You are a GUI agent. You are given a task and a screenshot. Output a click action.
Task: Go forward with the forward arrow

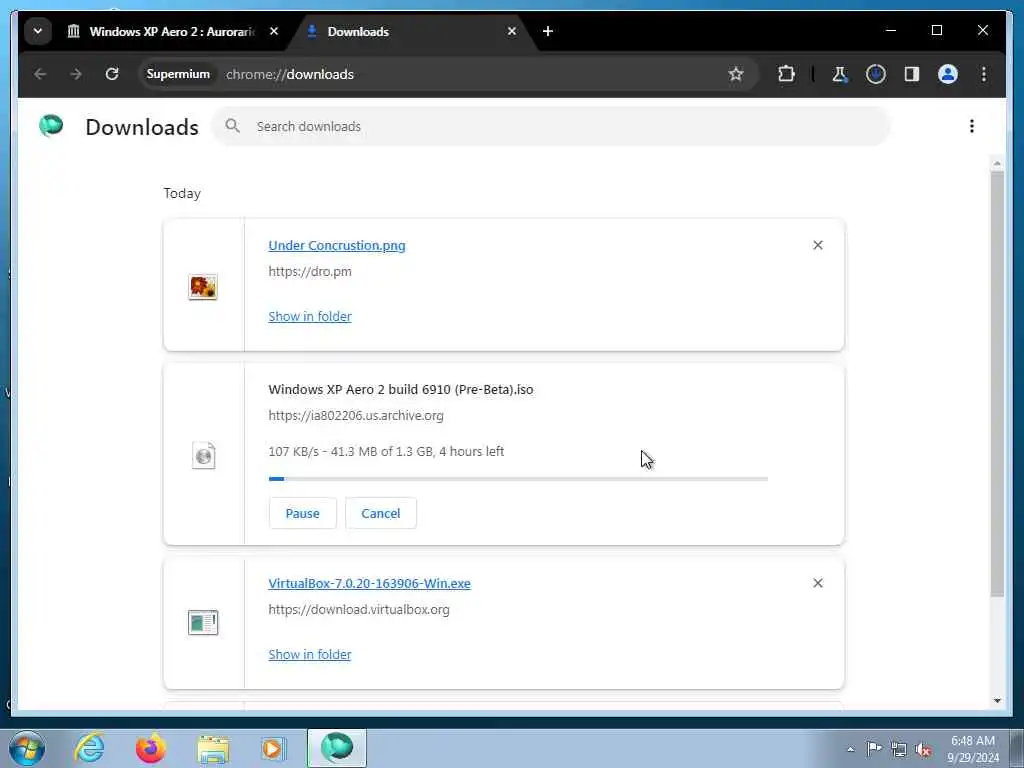click(x=76, y=74)
